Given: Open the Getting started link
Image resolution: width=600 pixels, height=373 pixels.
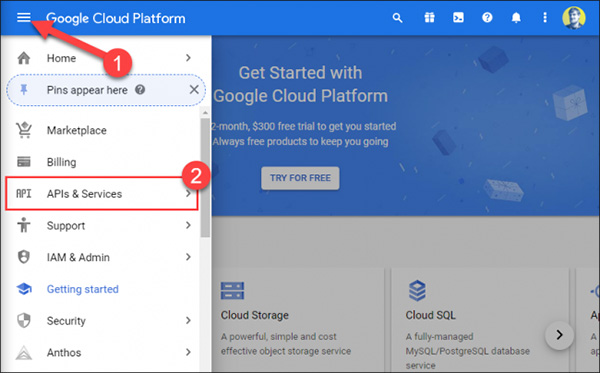Looking at the screenshot, I should tap(83, 289).
